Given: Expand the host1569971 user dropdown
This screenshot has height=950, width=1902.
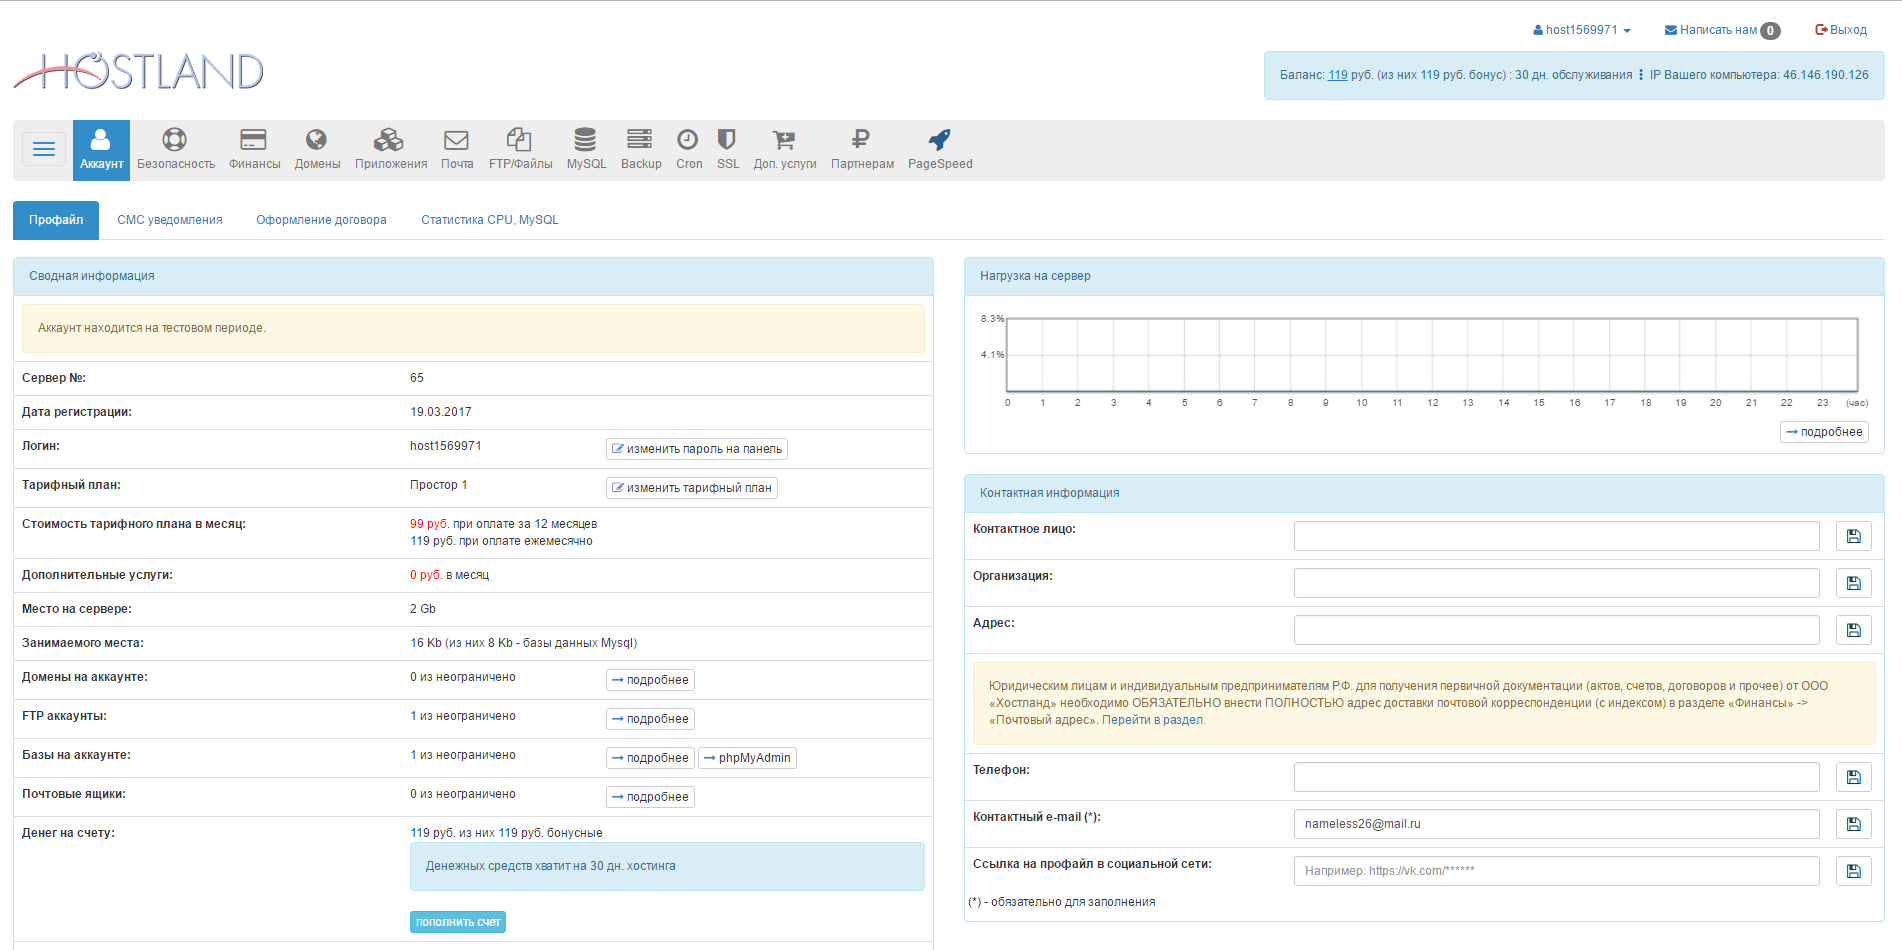Looking at the screenshot, I should [1582, 30].
